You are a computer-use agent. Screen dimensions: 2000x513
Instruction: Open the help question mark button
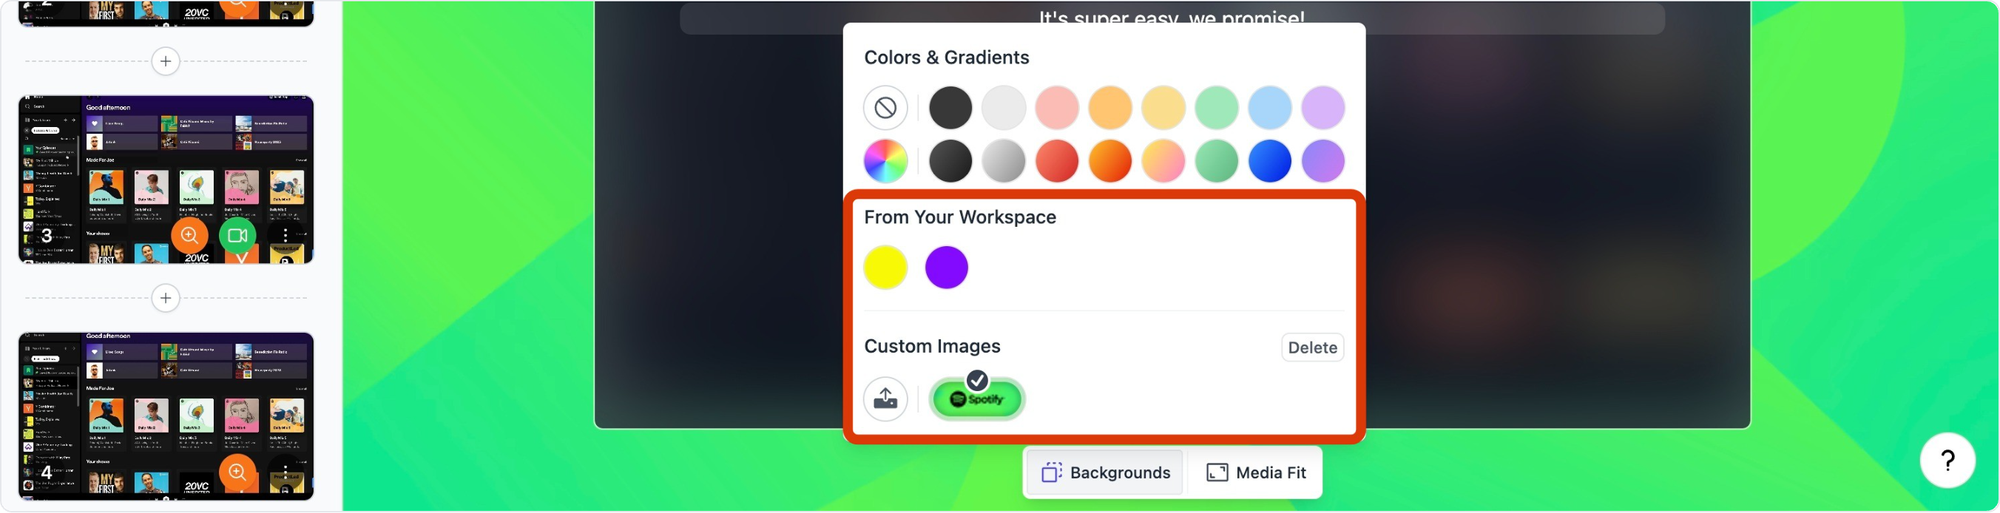(1947, 460)
